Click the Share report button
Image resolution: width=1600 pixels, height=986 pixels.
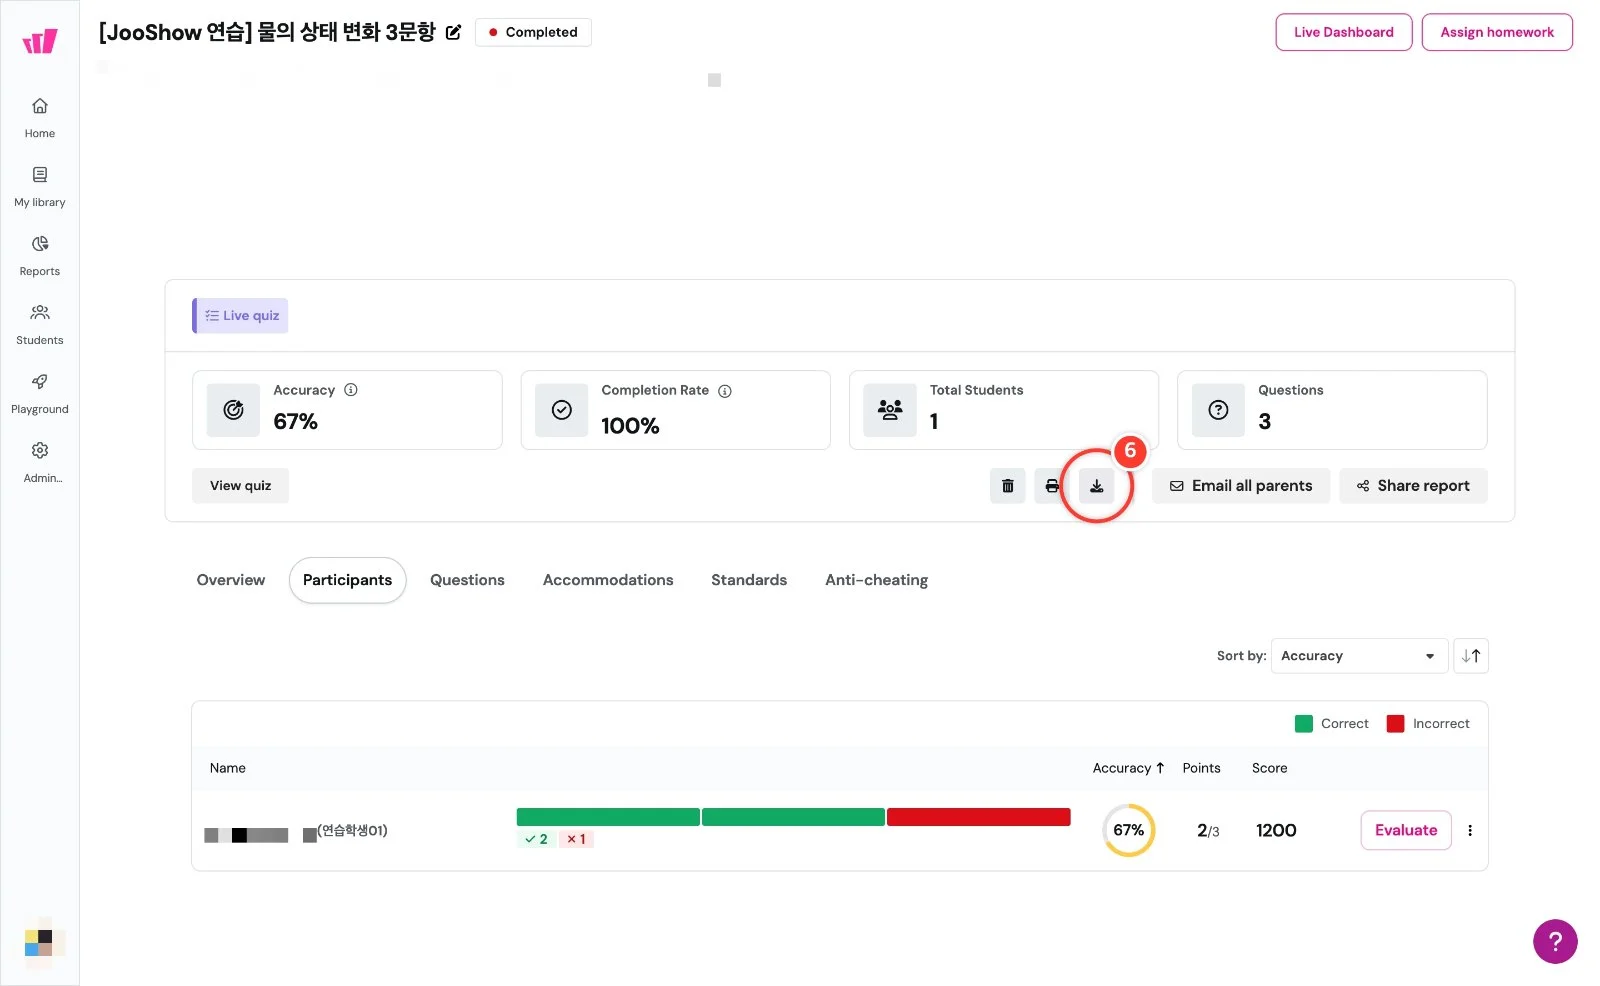pyautogui.click(x=1413, y=486)
